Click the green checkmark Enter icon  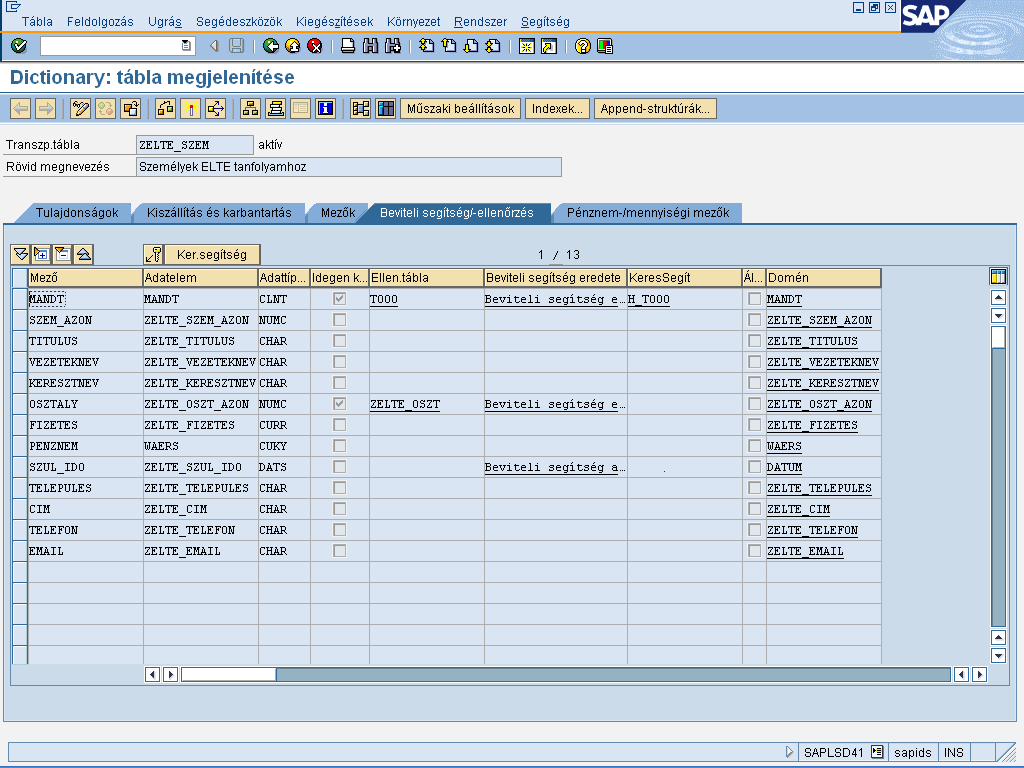pyautogui.click(x=19, y=46)
